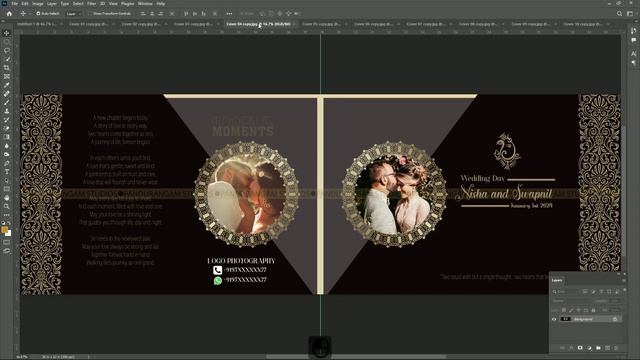Select the Crop tool

tap(7, 68)
